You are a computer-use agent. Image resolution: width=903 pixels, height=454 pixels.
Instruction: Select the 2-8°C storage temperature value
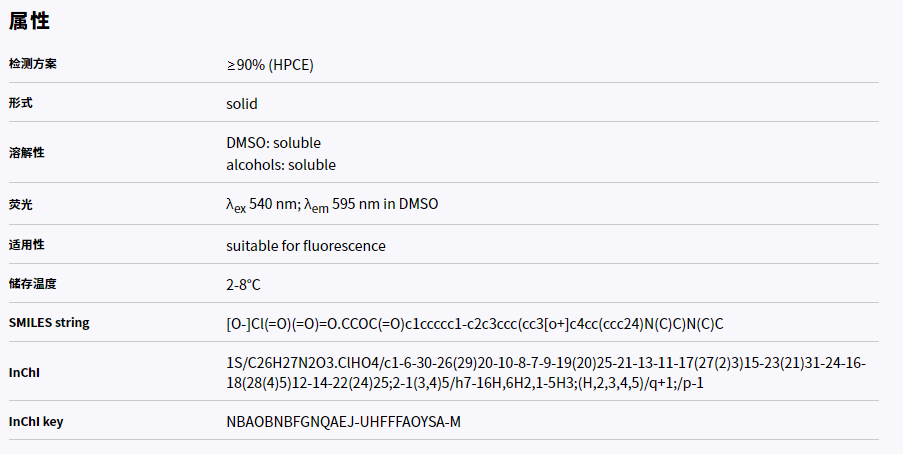243,284
